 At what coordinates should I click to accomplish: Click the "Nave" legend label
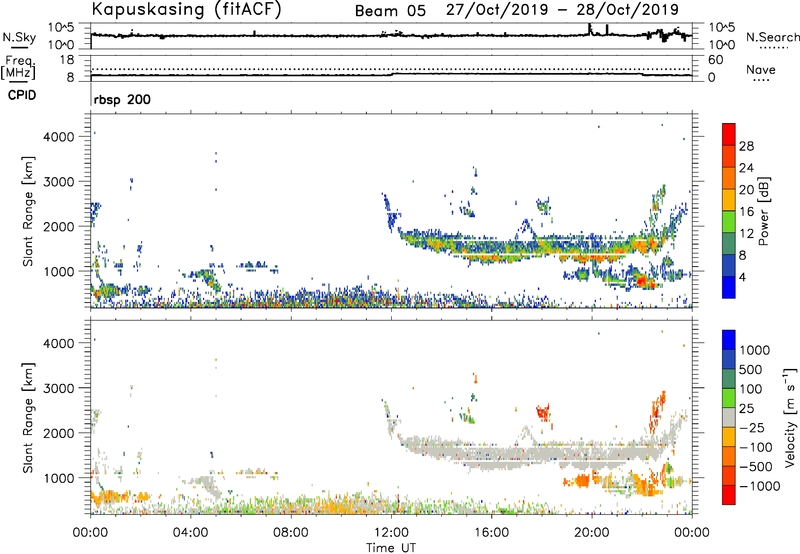tap(761, 69)
